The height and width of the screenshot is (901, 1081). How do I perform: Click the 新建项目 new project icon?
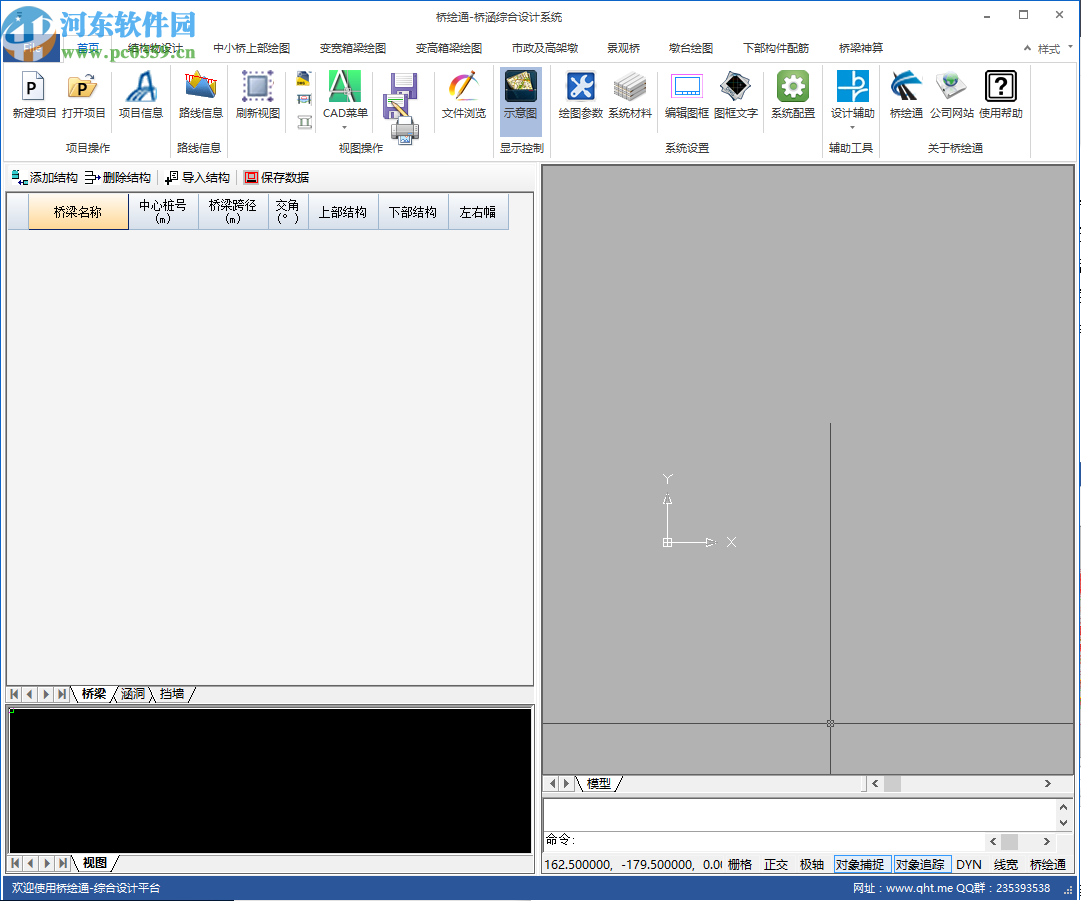click(x=34, y=95)
